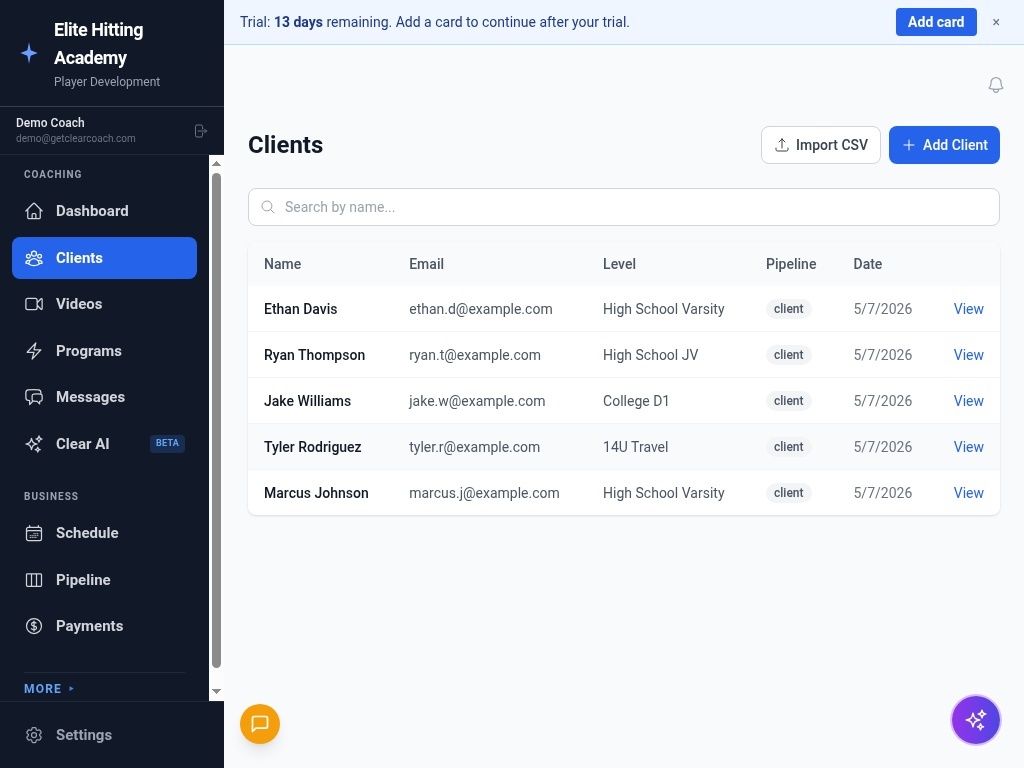
Task: Click the Name column header
Action: 282,264
